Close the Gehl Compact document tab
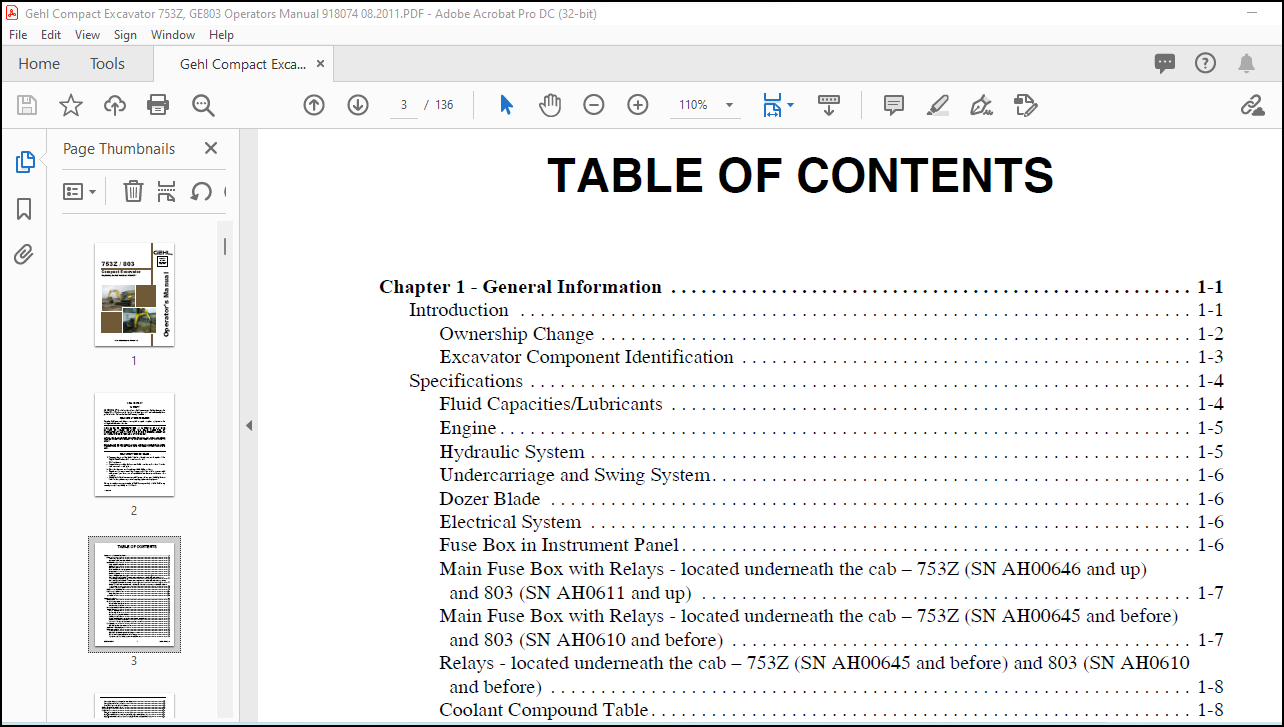 (320, 64)
